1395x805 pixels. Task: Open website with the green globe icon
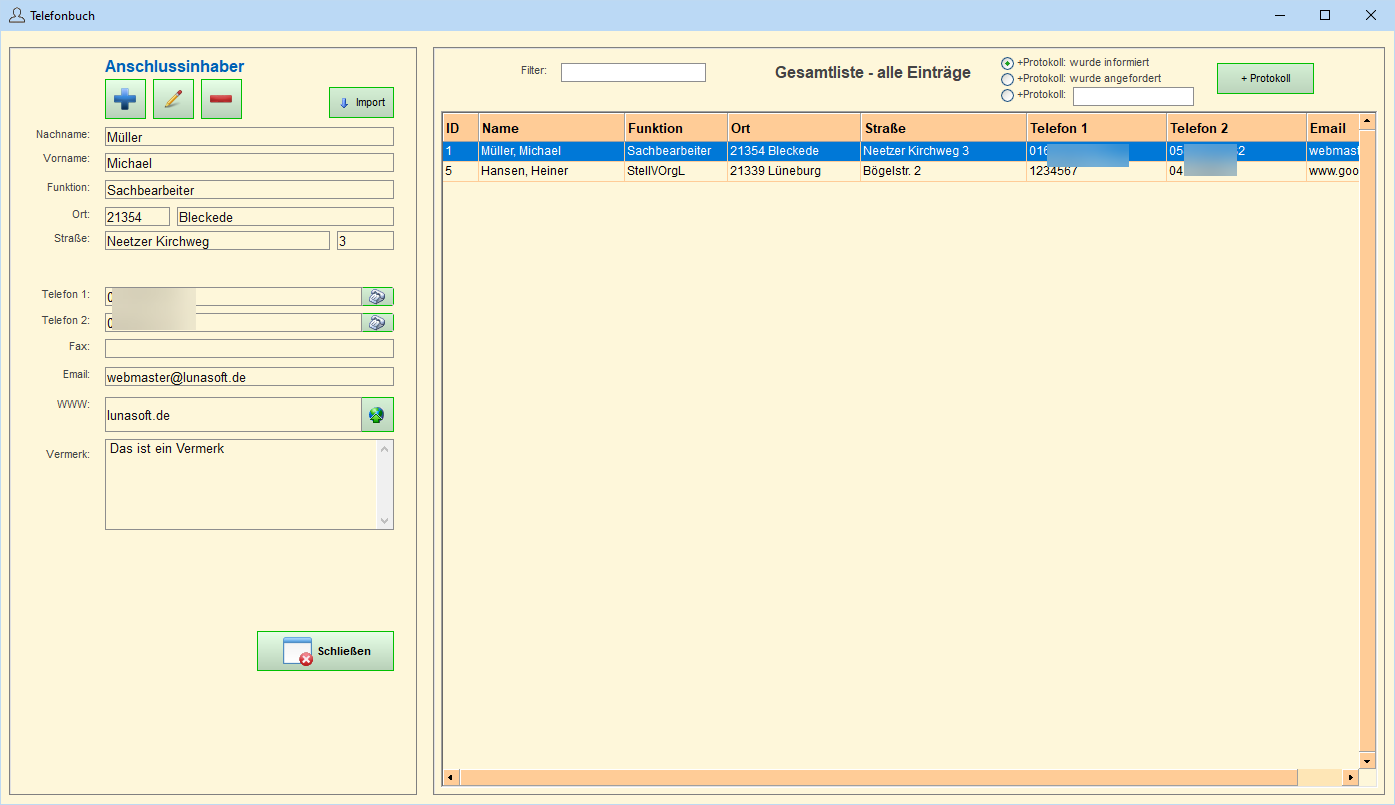377,415
